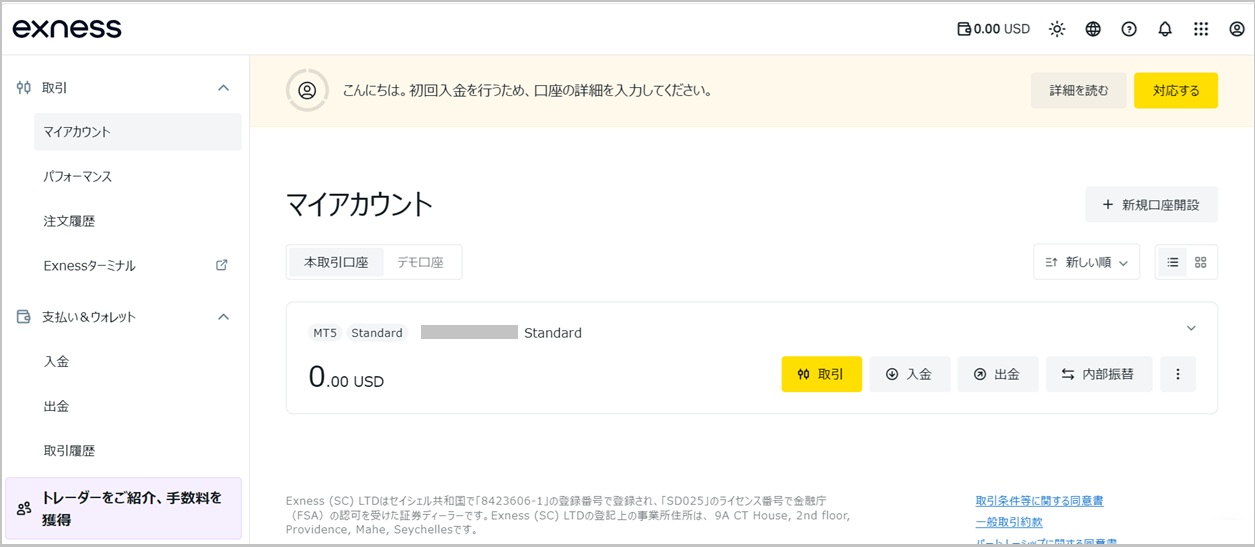Screen dimensions: 1255x547
Task: Open three-dot more options on account card
Action: 1178,374
